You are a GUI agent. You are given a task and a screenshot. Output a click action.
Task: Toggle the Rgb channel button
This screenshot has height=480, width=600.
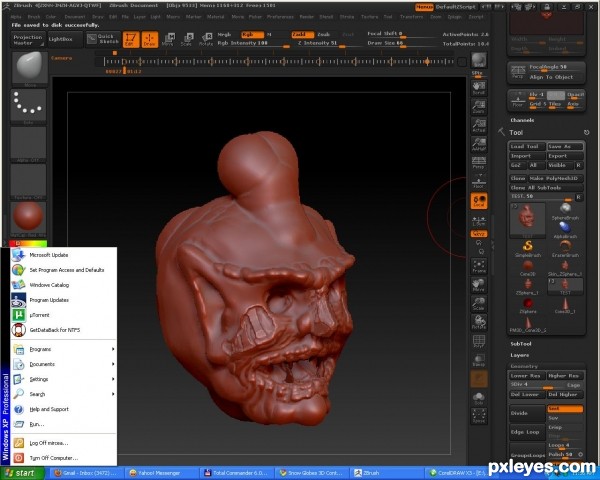(252, 34)
